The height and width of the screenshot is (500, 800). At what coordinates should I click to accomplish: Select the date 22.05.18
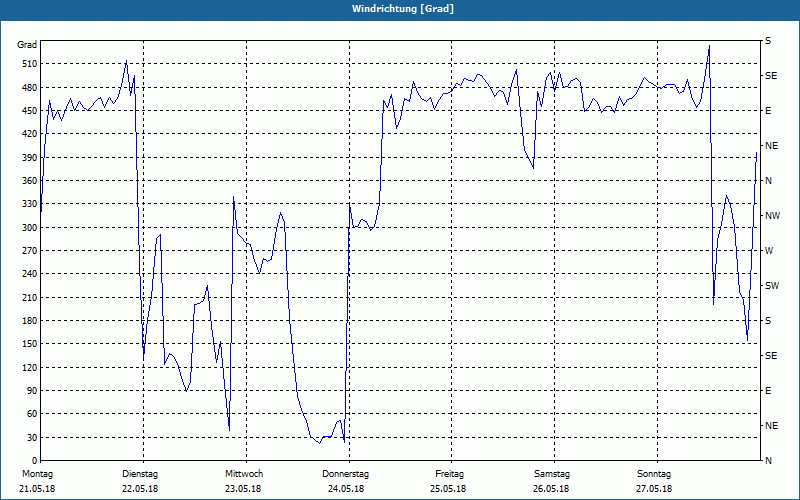tap(140, 489)
